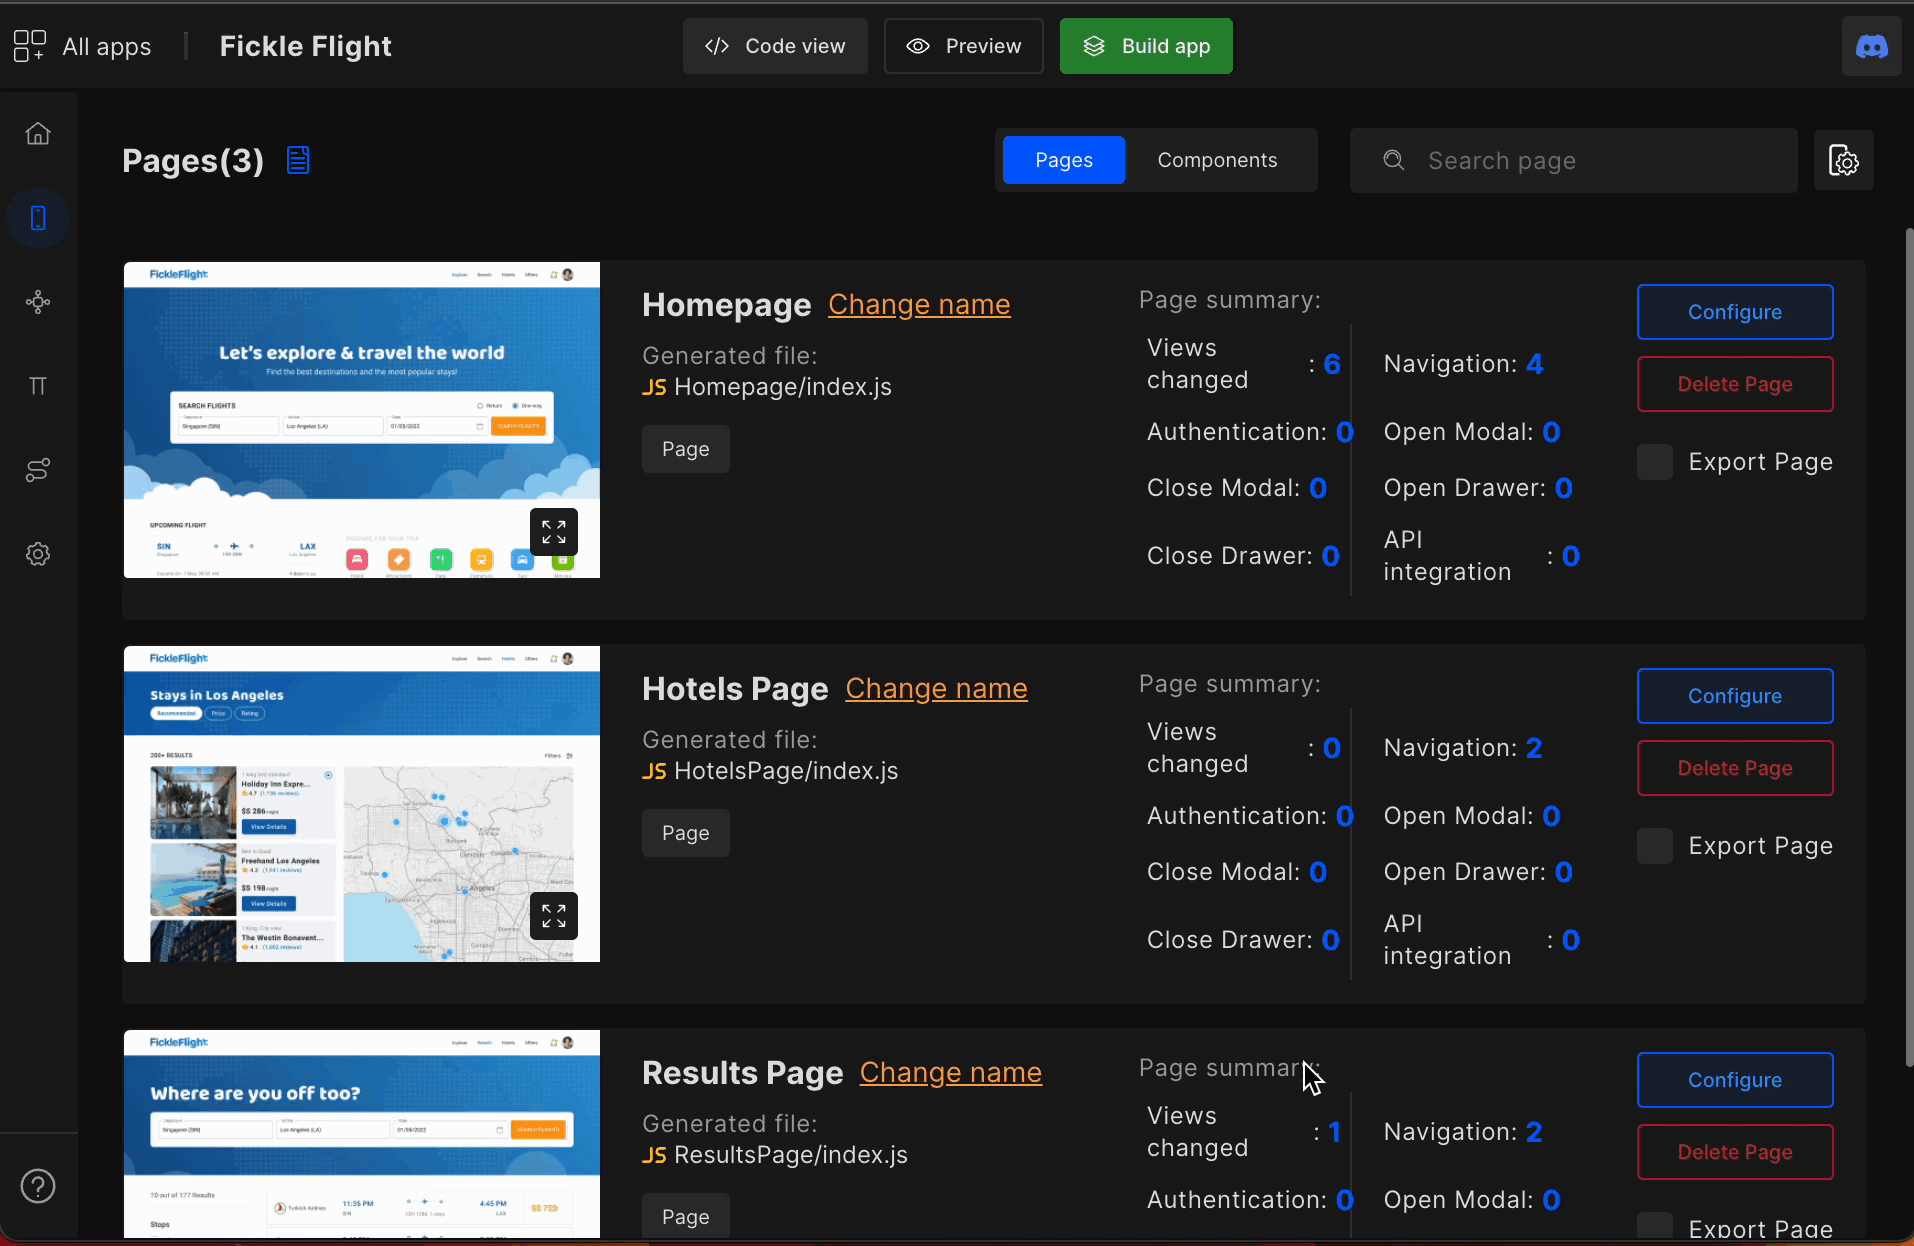Open the typography sidebar icon
1914x1246 pixels.
(x=38, y=386)
